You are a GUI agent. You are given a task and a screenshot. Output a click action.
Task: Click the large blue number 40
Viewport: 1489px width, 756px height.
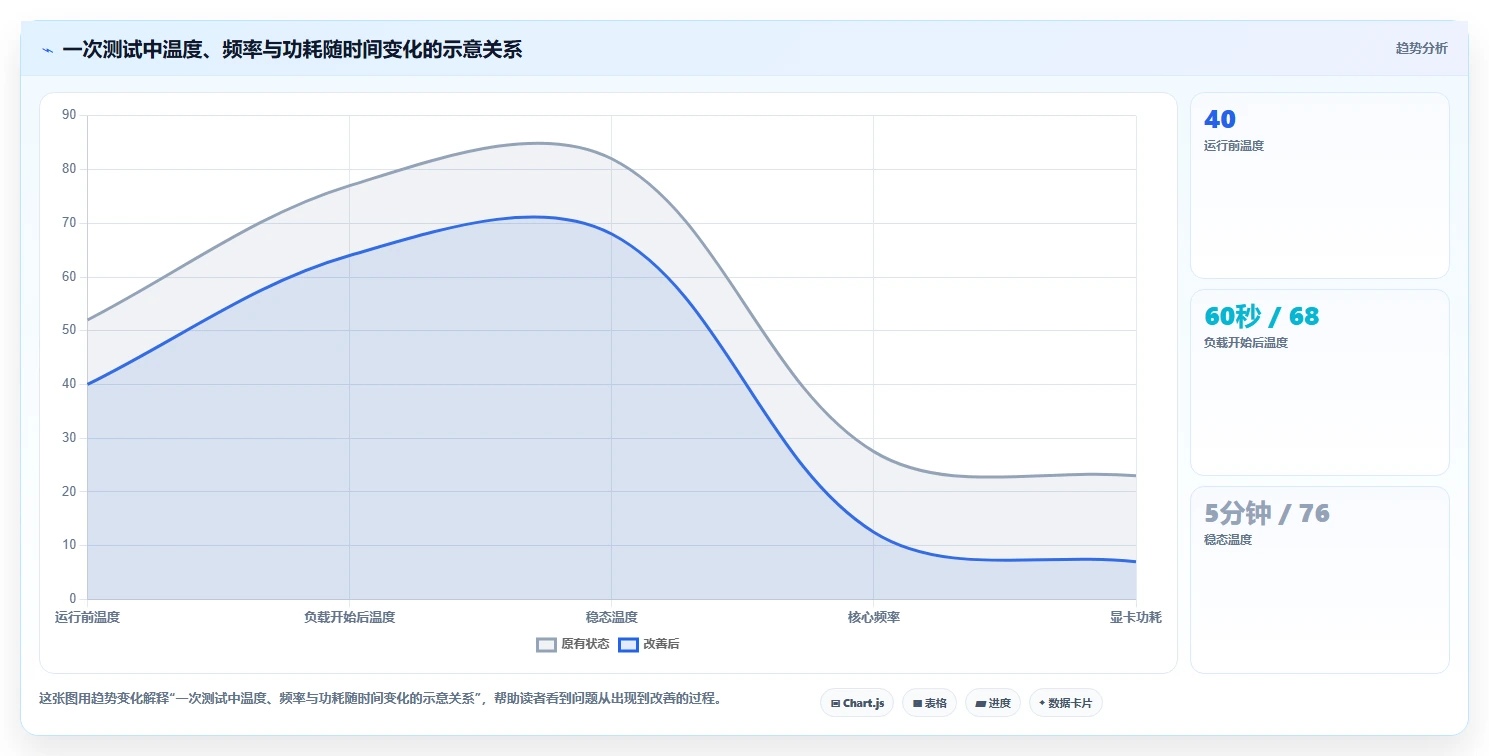coord(1220,120)
